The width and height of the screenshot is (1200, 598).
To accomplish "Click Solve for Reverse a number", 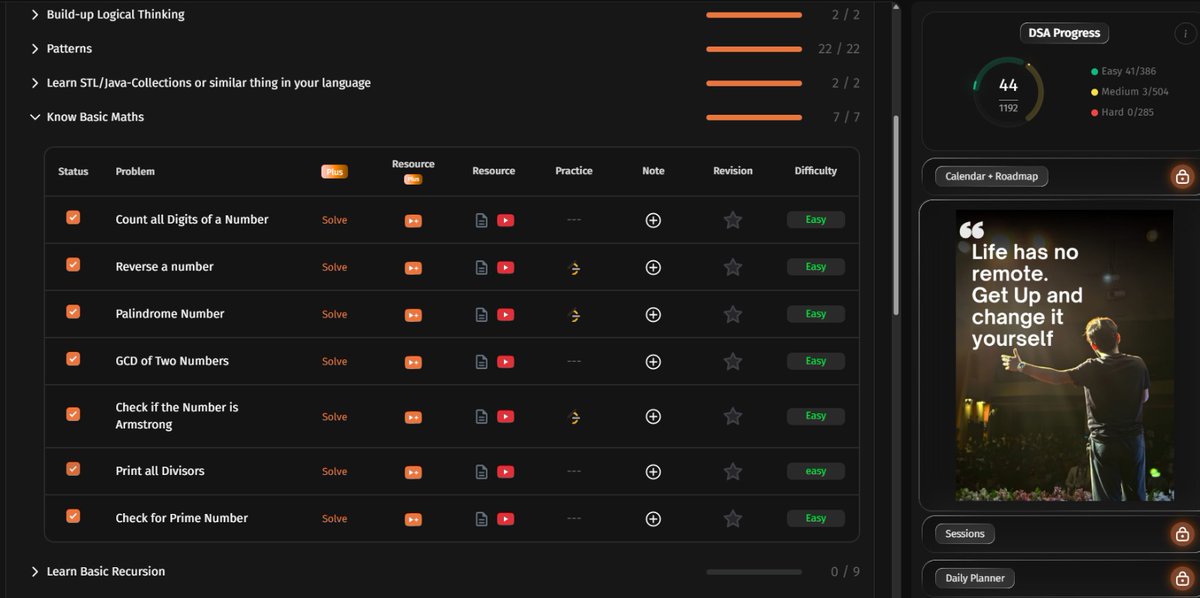I will point(334,267).
